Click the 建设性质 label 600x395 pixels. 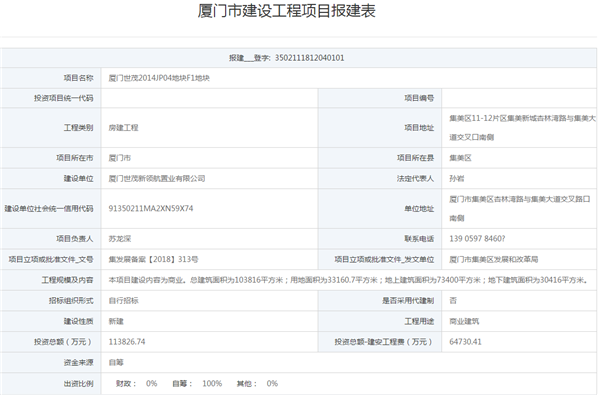pos(78,321)
